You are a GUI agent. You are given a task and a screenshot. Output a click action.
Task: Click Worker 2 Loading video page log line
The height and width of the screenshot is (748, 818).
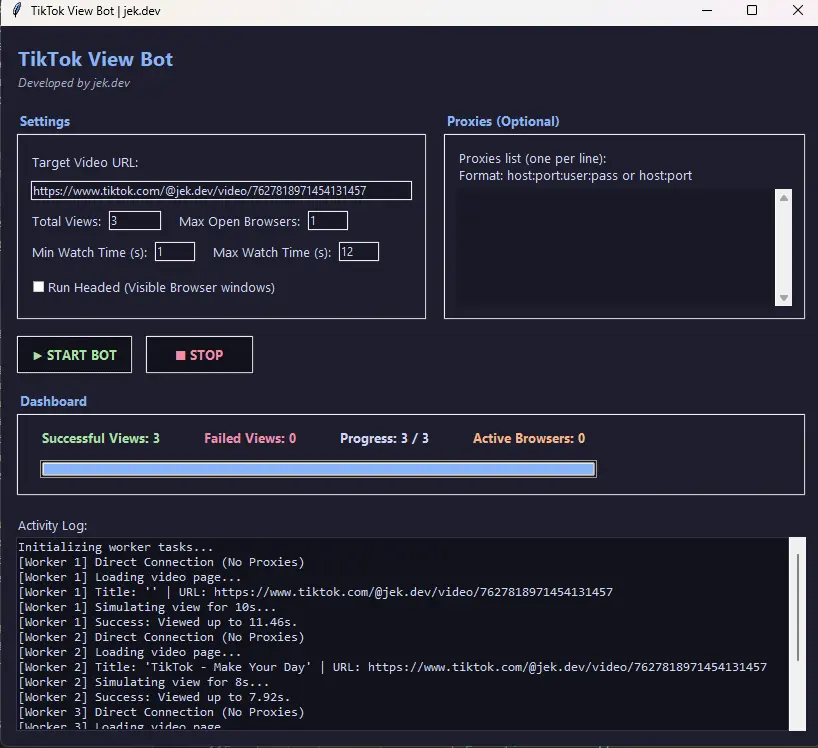129,653
